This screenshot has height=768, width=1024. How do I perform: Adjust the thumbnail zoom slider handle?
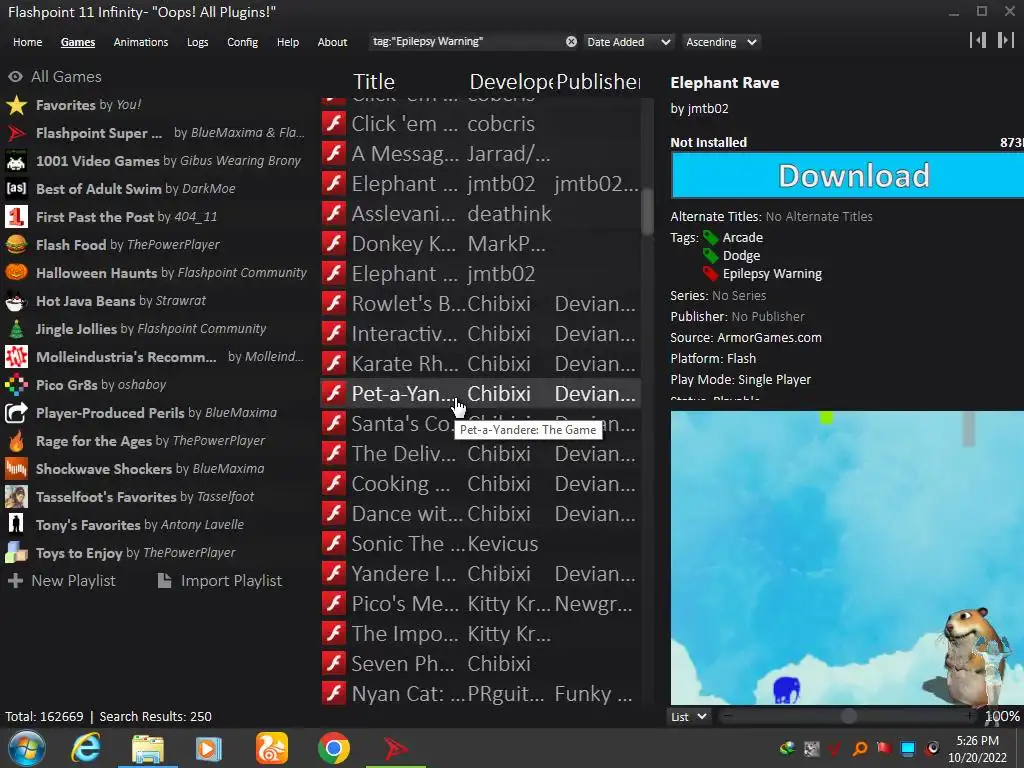pyautogui.click(x=848, y=716)
